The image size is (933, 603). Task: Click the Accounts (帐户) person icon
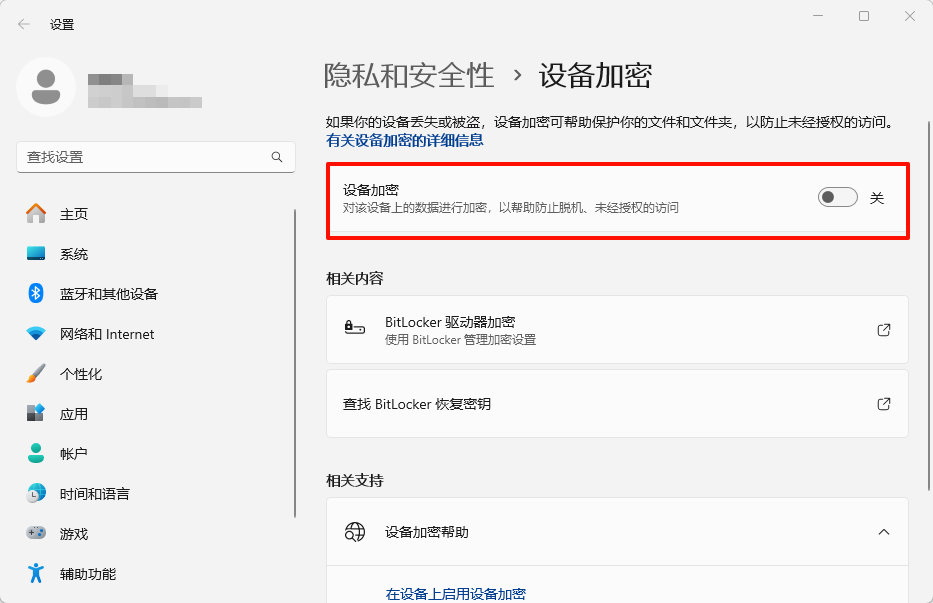pyautogui.click(x=36, y=454)
